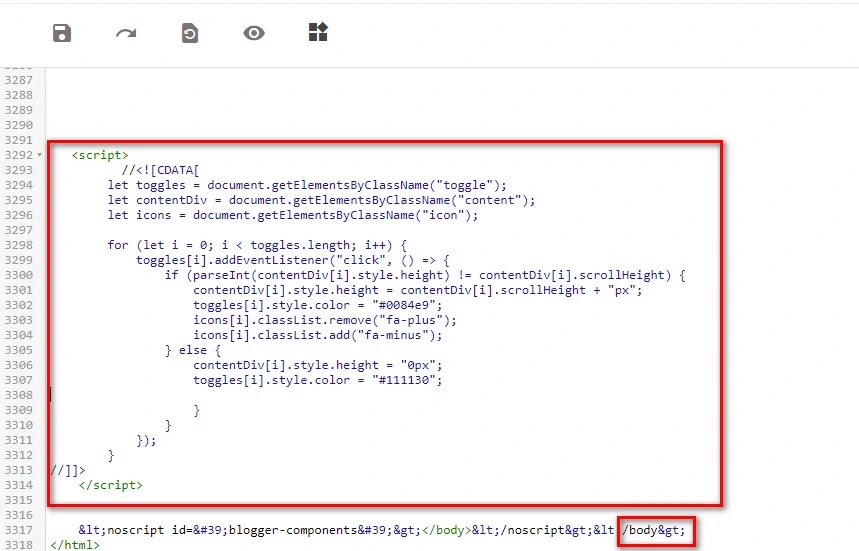The width and height of the screenshot is (859, 551).
Task: Click the '/body&gt;' text at line end
Action: pyautogui.click(x=654, y=530)
